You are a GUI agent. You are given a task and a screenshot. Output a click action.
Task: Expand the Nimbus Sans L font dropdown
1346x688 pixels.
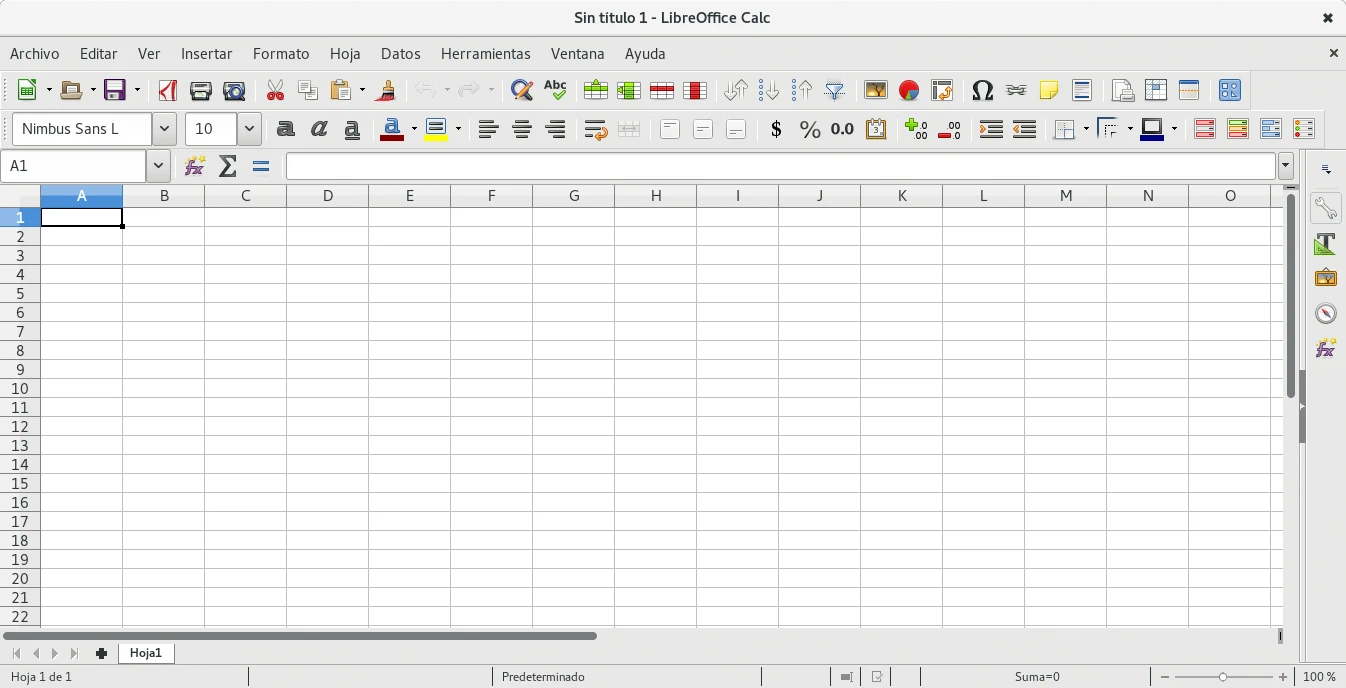(x=164, y=129)
